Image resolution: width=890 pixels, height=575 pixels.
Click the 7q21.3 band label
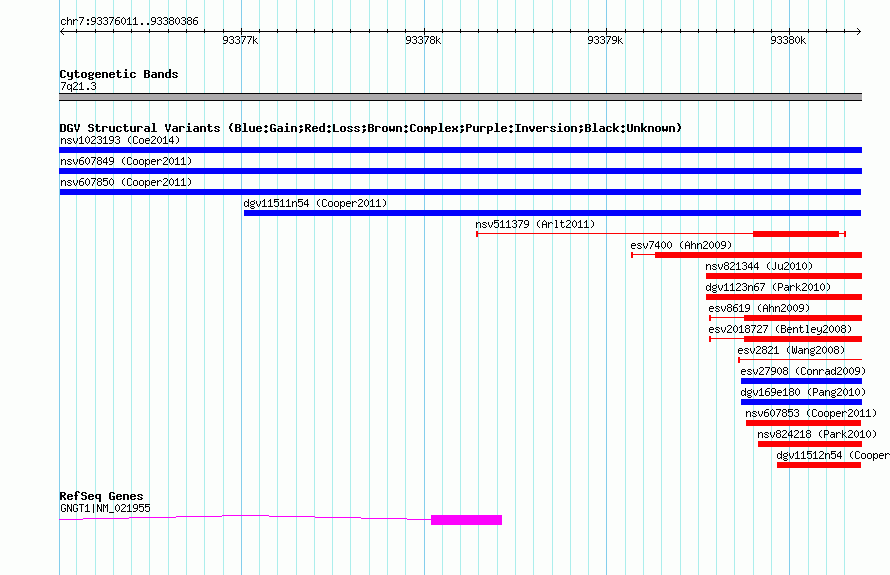[78, 86]
